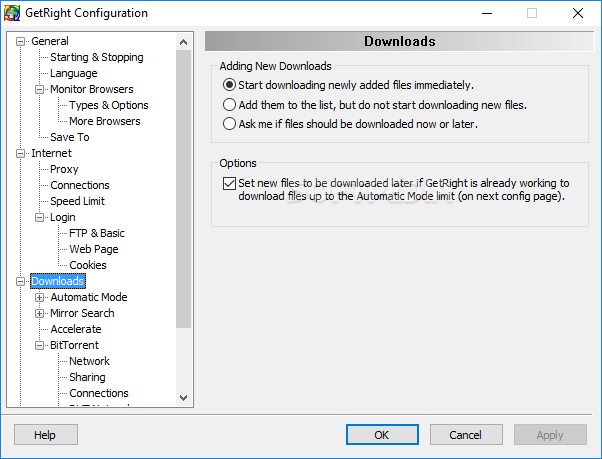
Task: Toggle 'Set new files to be downloaded later' checkbox
Action: point(229,183)
